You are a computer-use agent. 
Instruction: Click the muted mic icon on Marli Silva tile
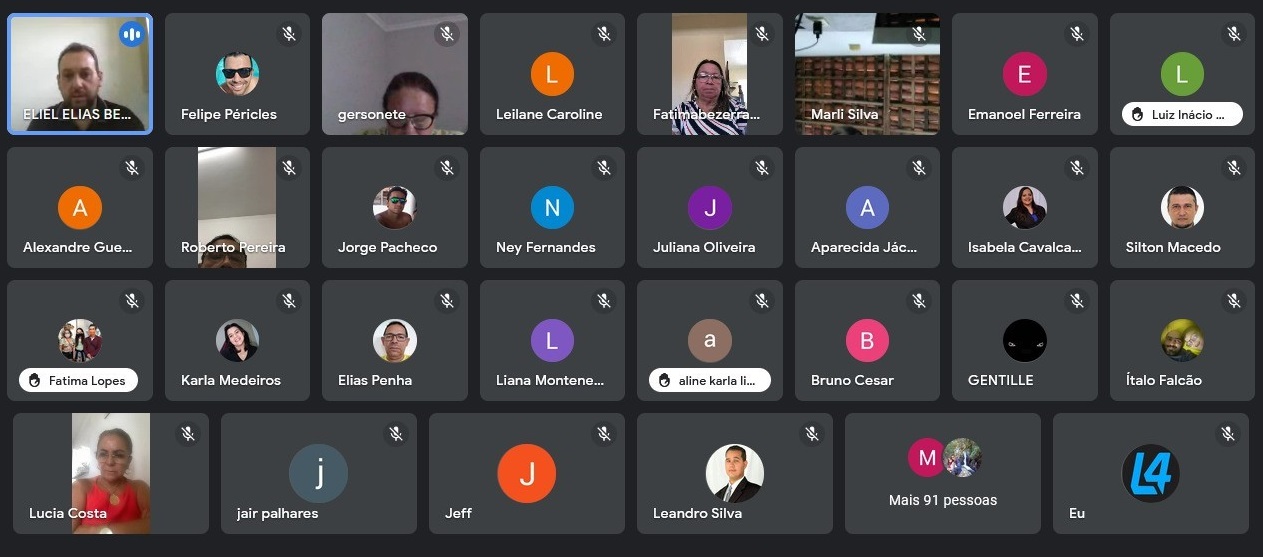[919, 34]
